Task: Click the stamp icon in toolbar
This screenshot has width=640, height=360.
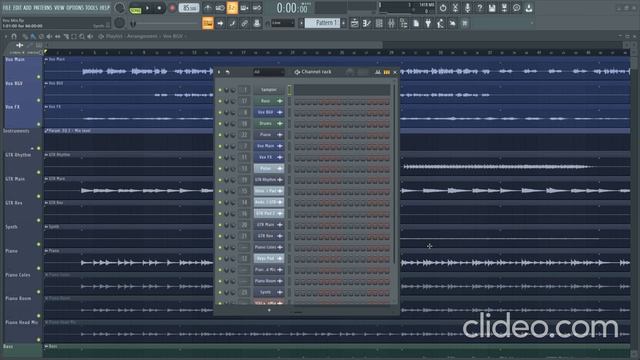Action: pyautogui.click(x=257, y=24)
